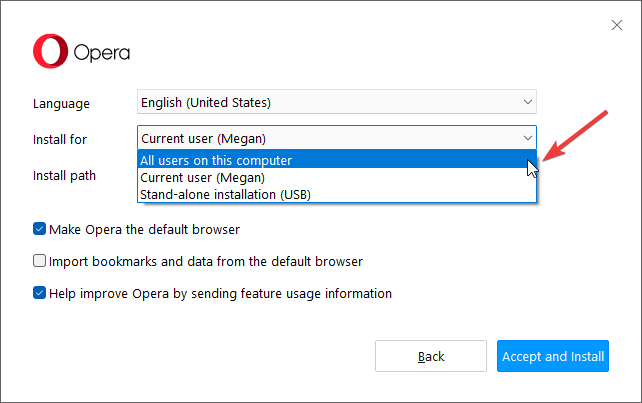The height and width of the screenshot is (403, 642).
Task: Click the Back button
Action: click(x=431, y=356)
